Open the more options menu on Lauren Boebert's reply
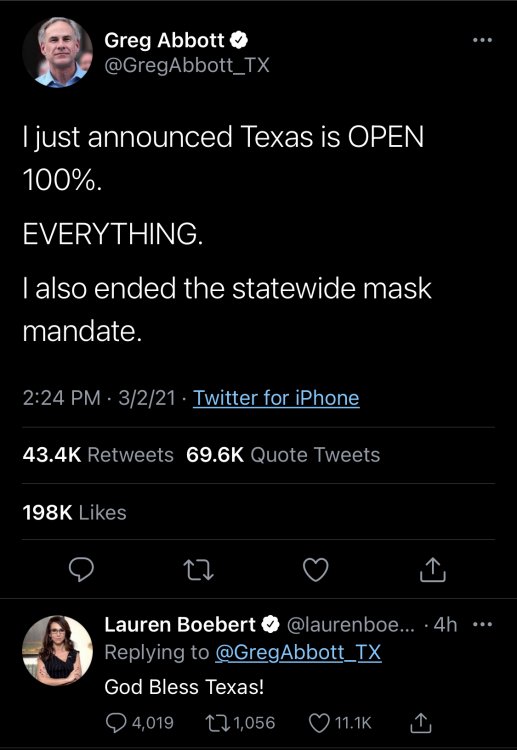 point(482,625)
